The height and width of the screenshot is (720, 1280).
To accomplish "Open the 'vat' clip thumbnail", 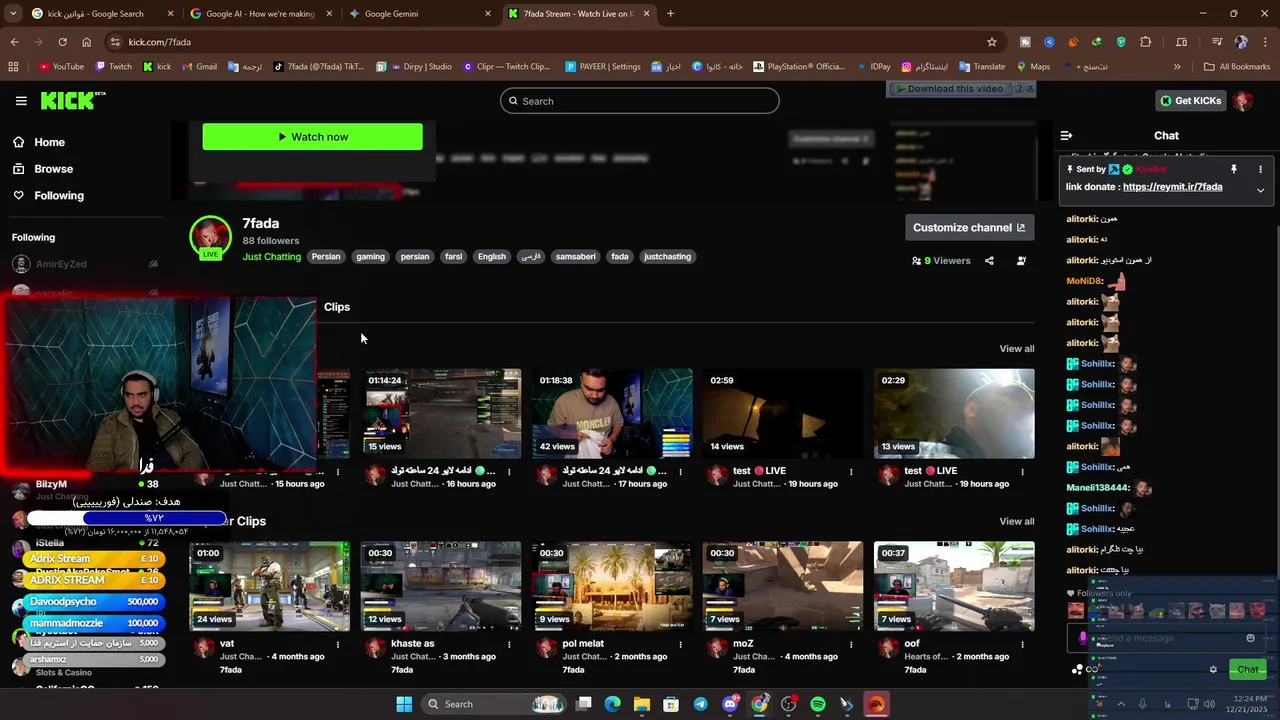I will click(270, 587).
